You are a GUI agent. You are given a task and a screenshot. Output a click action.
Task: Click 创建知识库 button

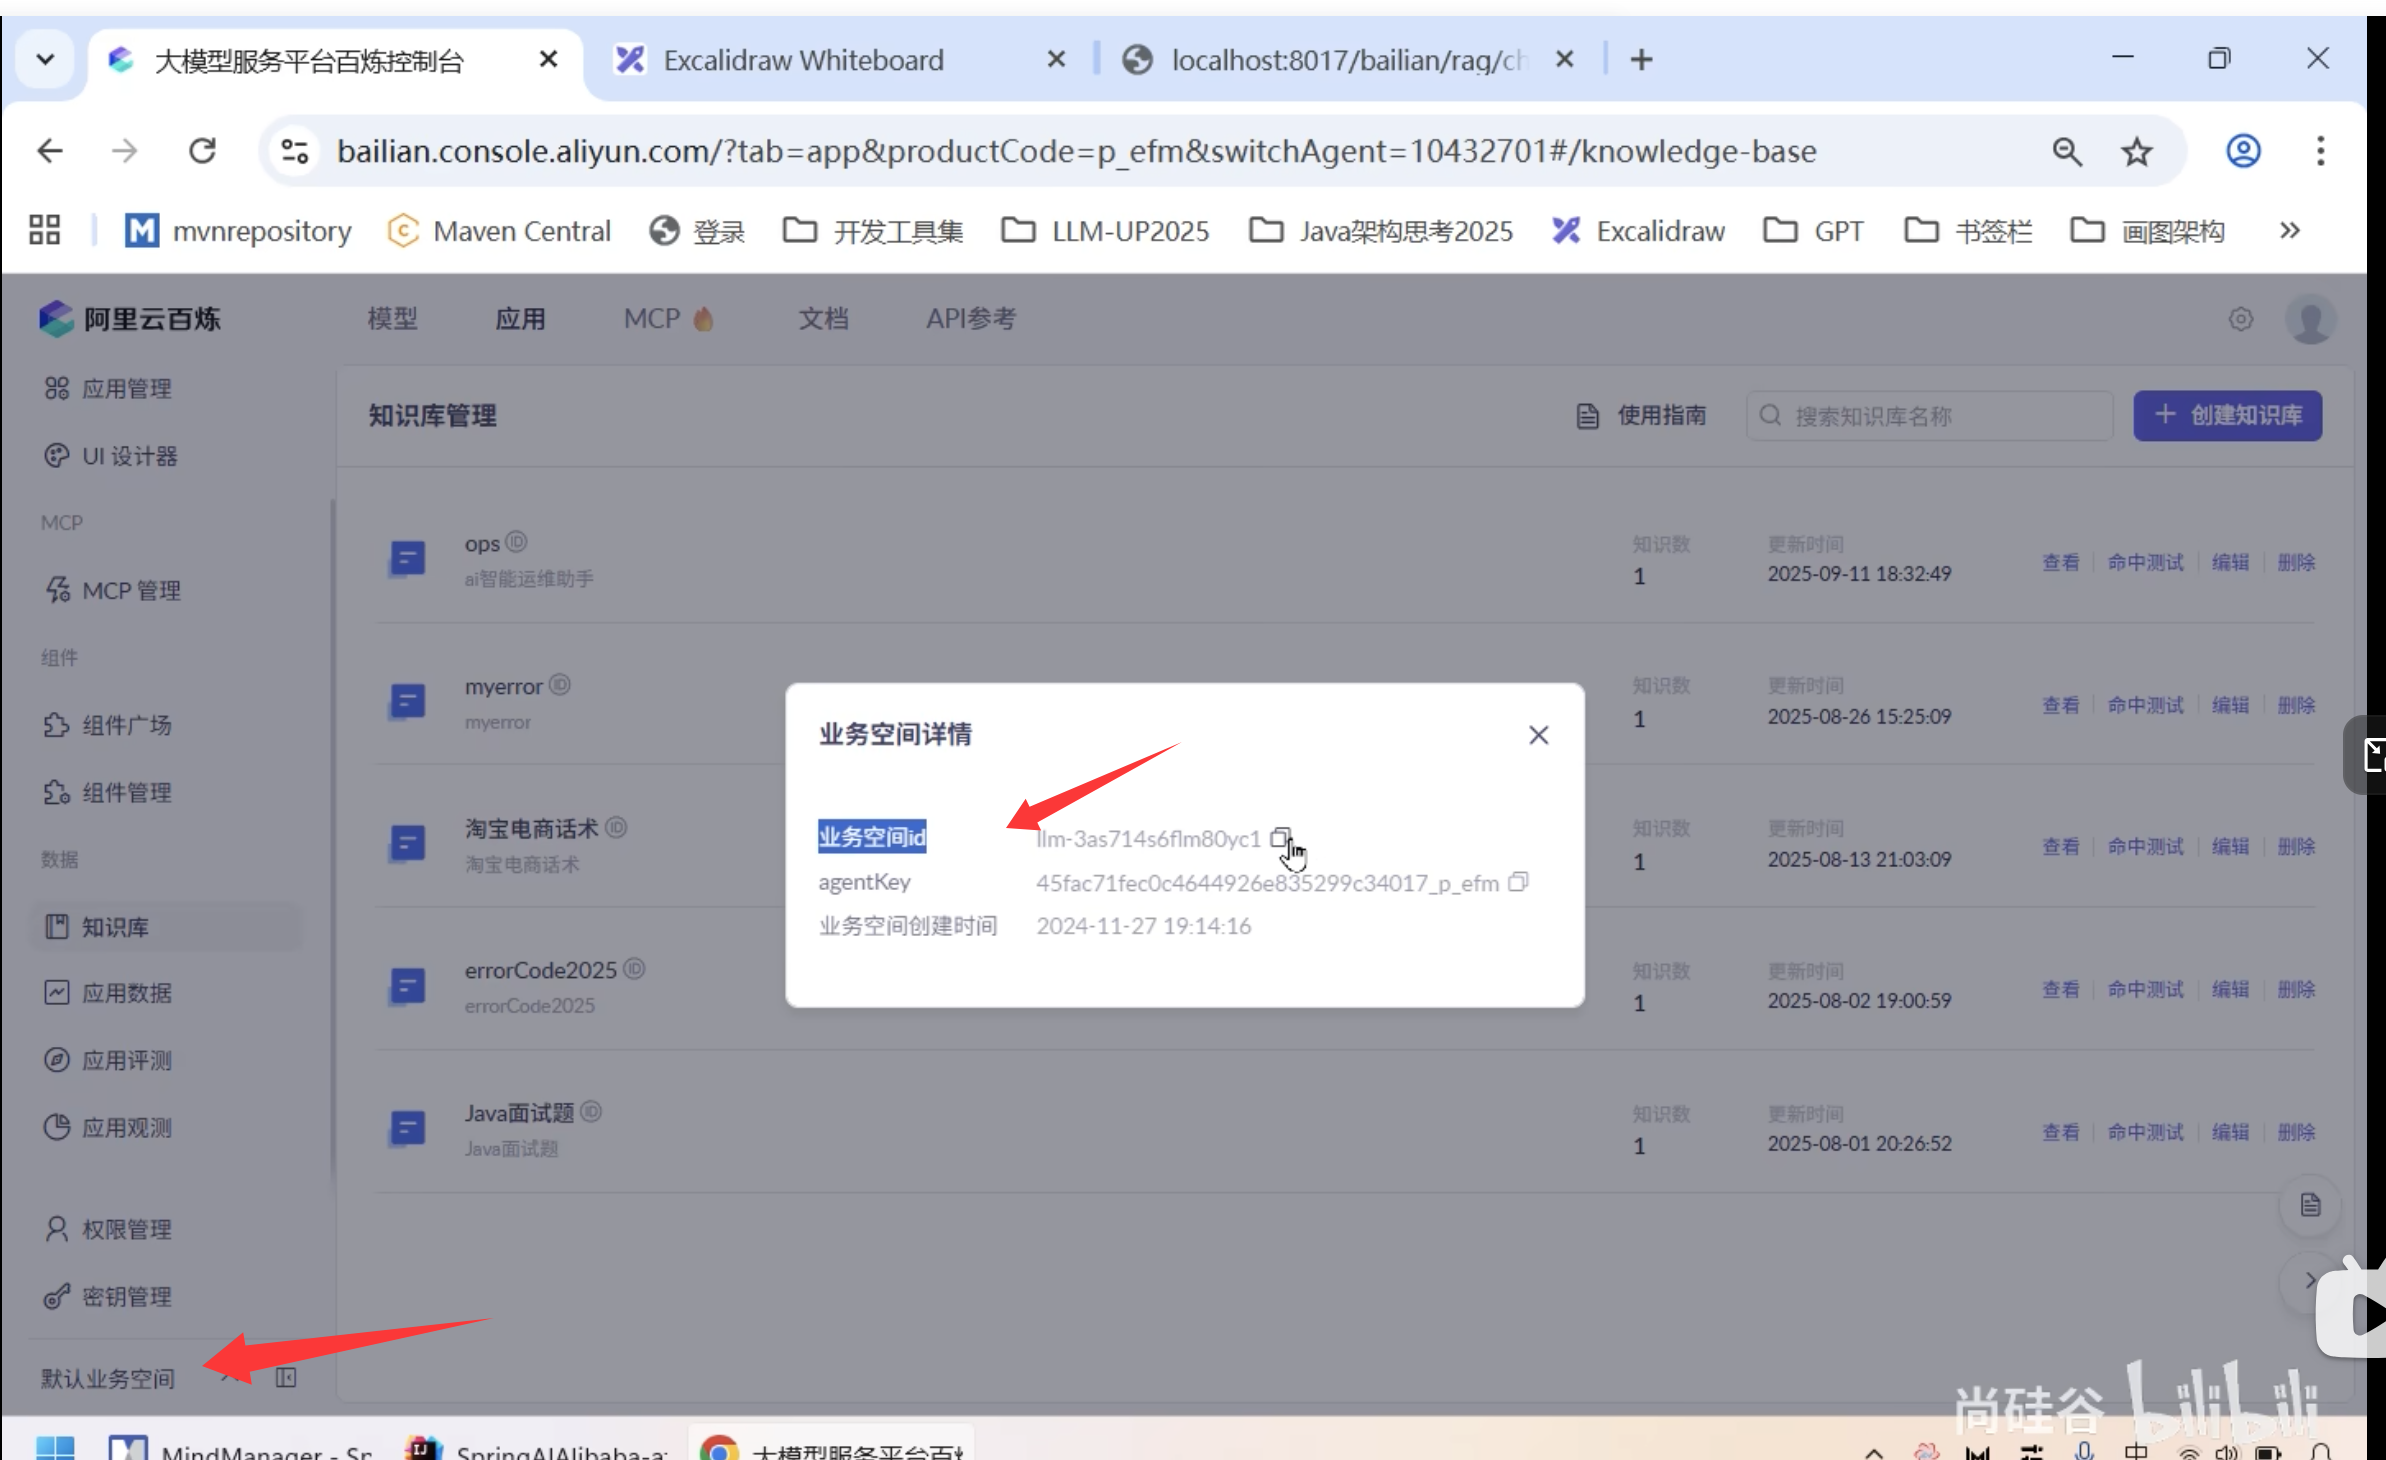point(2227,415)
